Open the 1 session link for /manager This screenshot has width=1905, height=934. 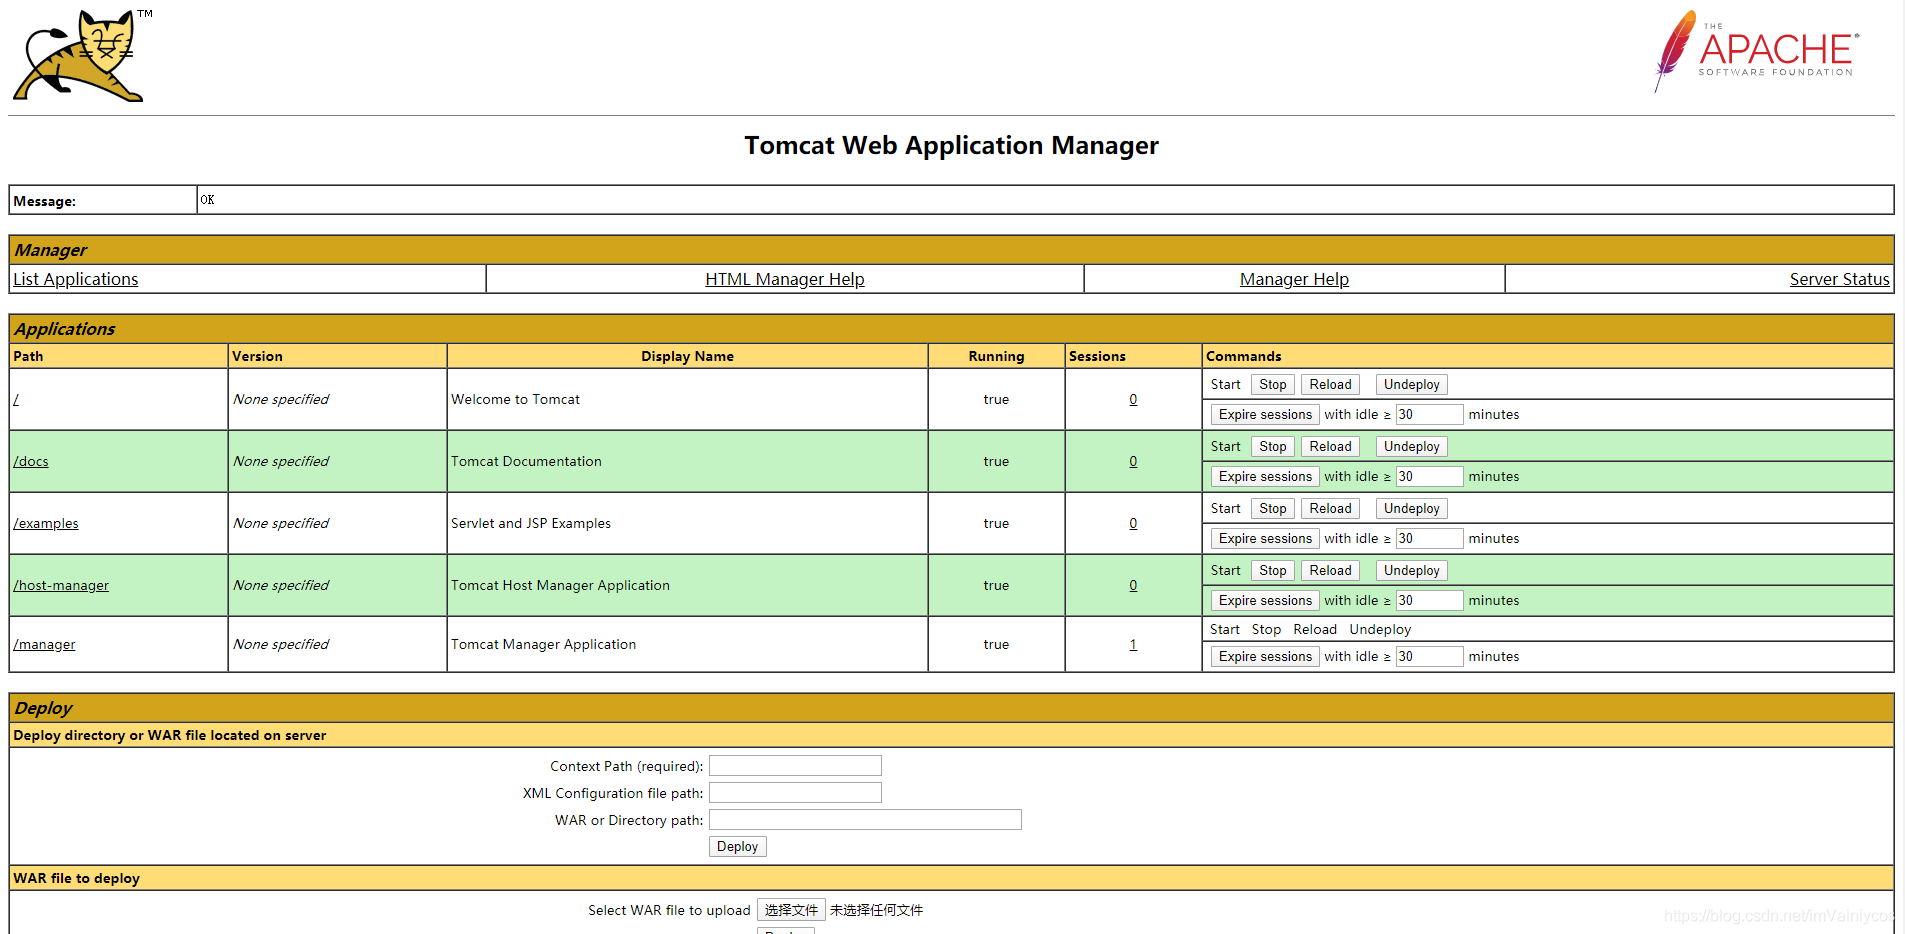(x=1133, y=644)
